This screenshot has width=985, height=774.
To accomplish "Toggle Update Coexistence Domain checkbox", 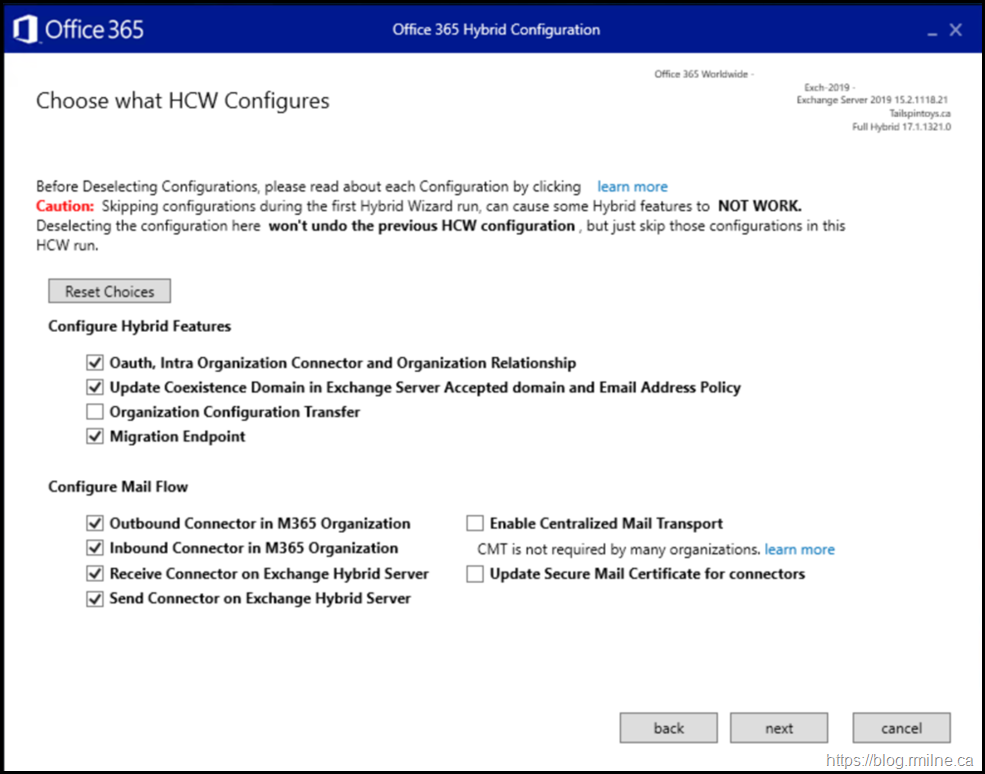I will click(x=95, y=387).
